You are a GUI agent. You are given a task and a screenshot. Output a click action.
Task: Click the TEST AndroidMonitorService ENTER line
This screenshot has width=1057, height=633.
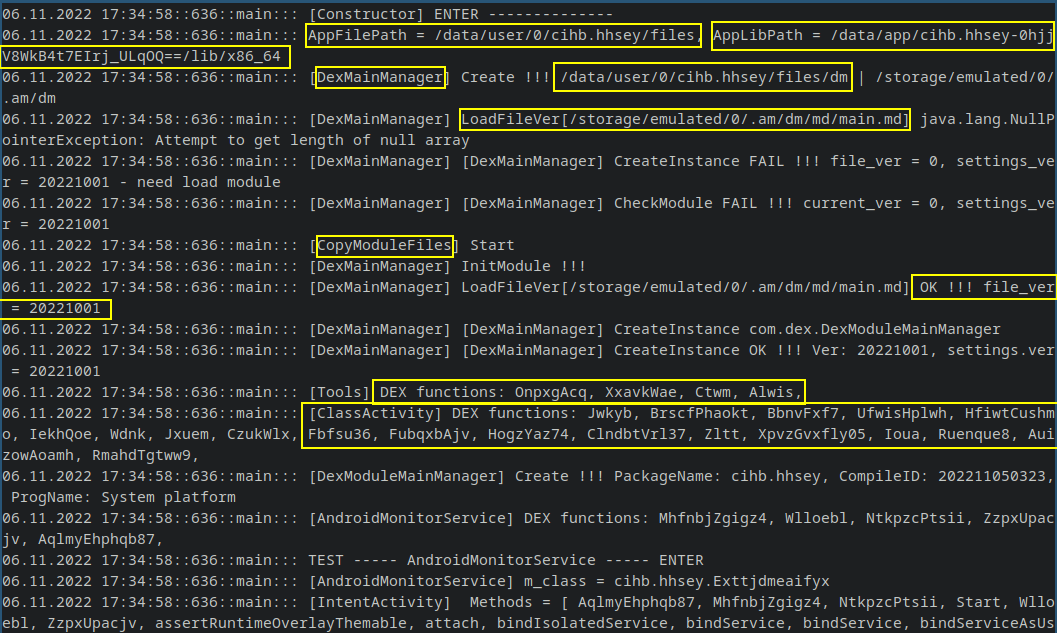pyautogui.click(x=505, y=560)
